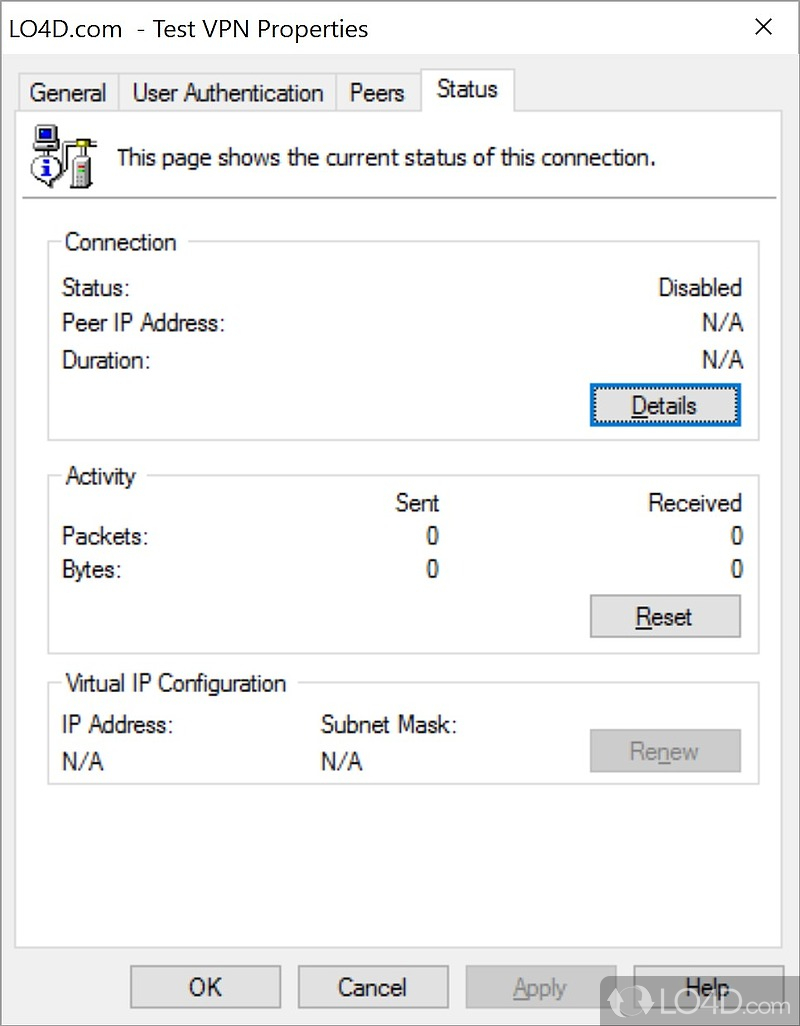Click the Subnet Mask N/A value

pyautogui.click(x=341, y=762)
